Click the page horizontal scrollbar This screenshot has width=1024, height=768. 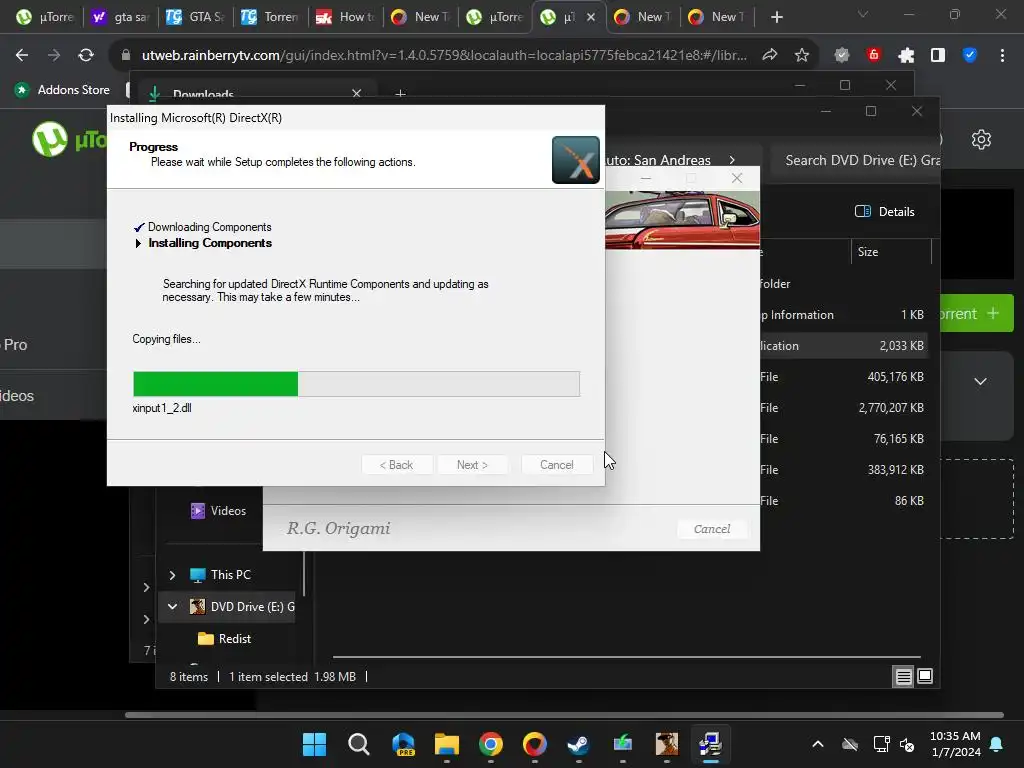click(x=564, y=715)
